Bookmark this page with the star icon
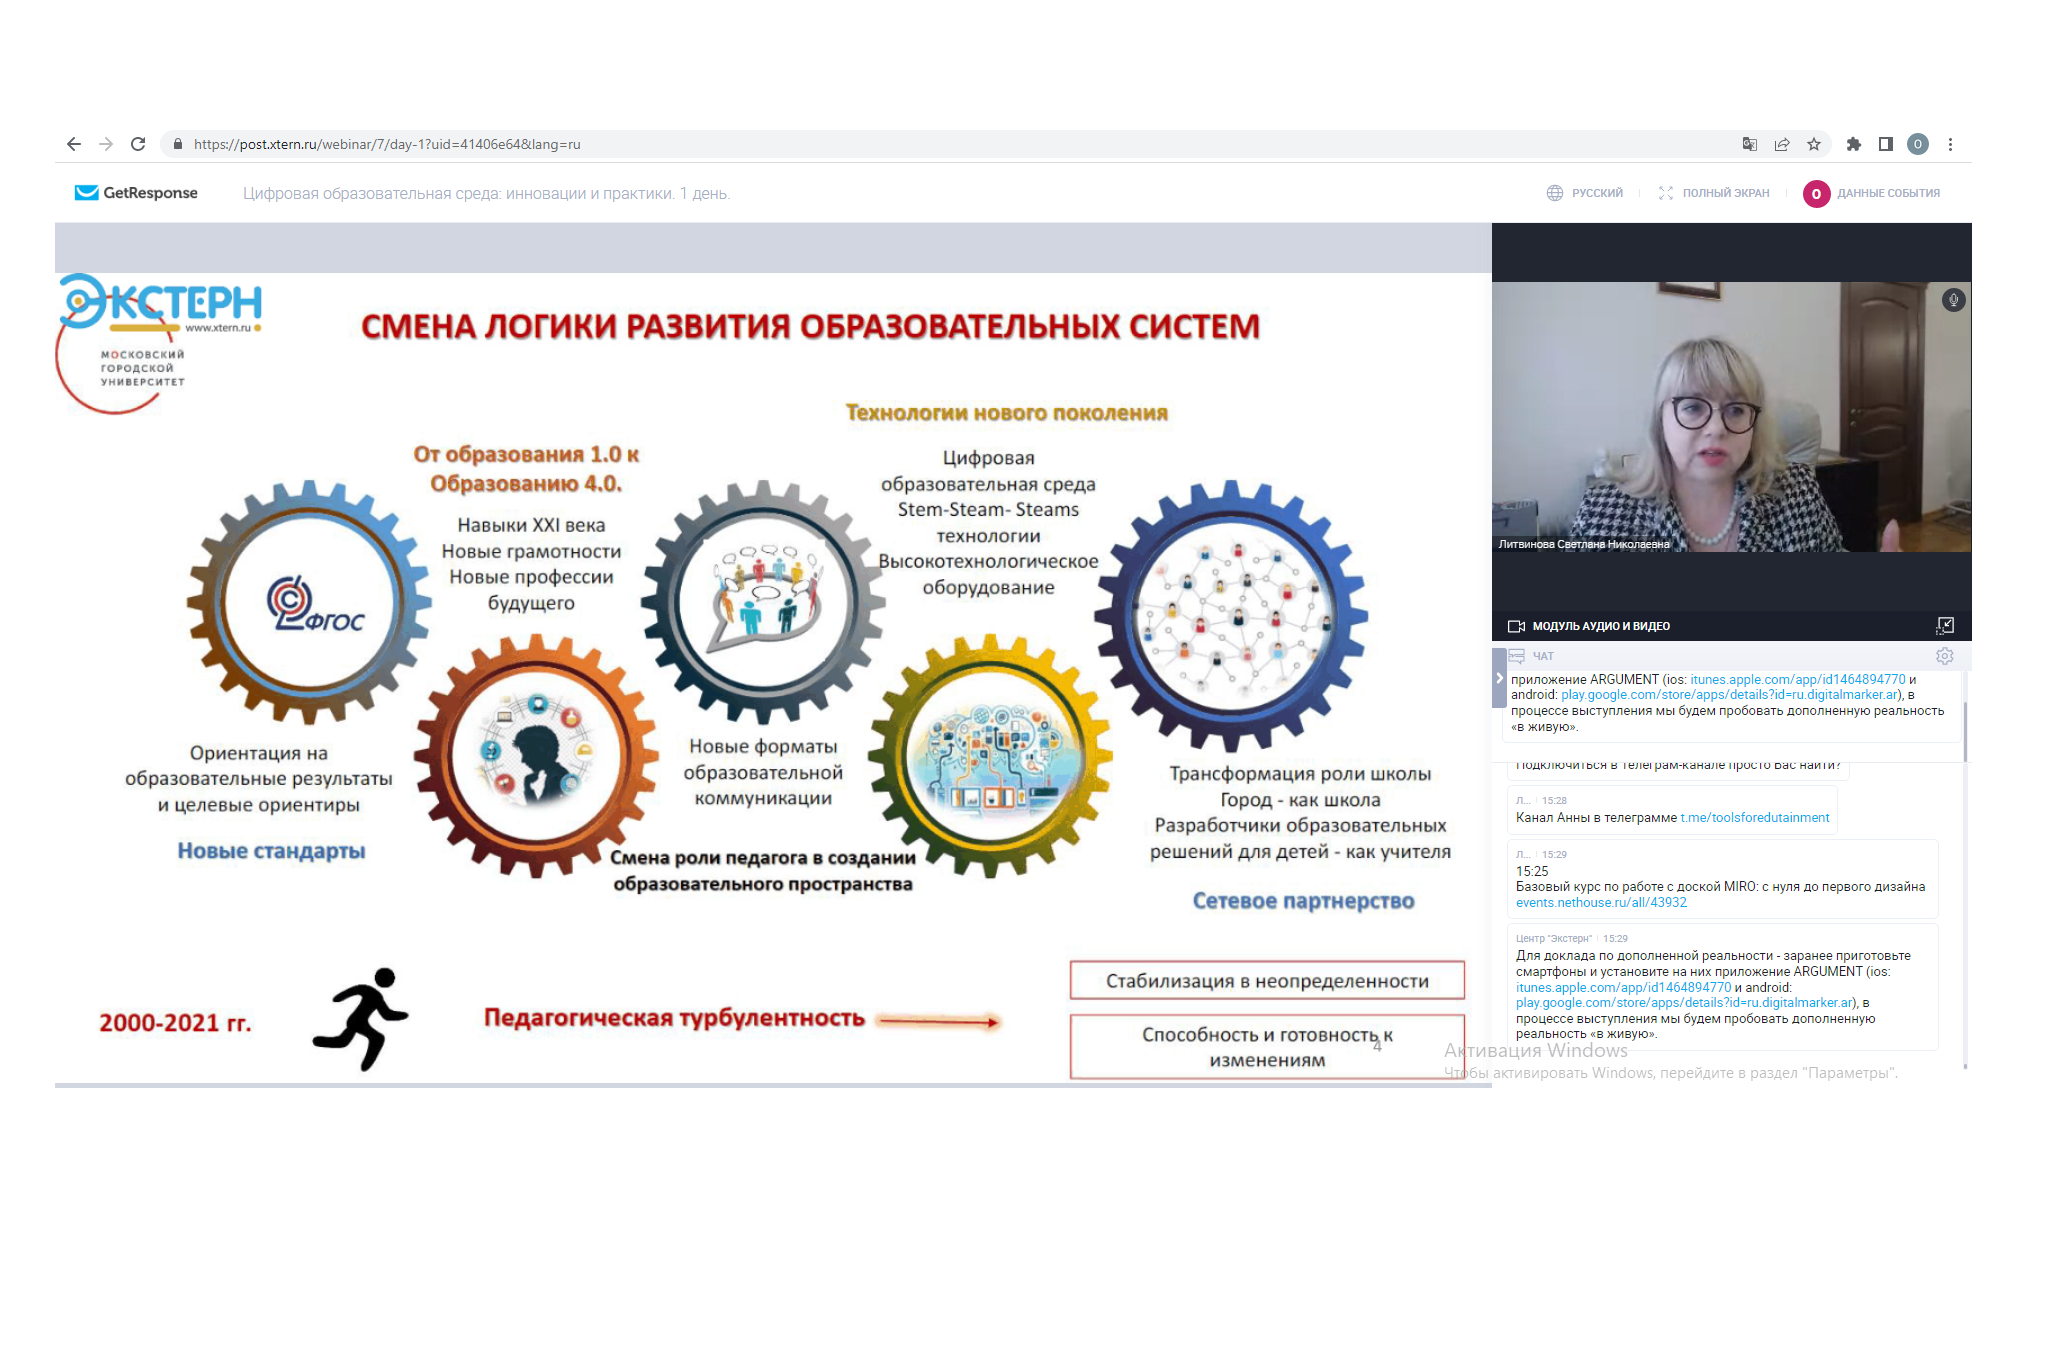 [1814, 144]
